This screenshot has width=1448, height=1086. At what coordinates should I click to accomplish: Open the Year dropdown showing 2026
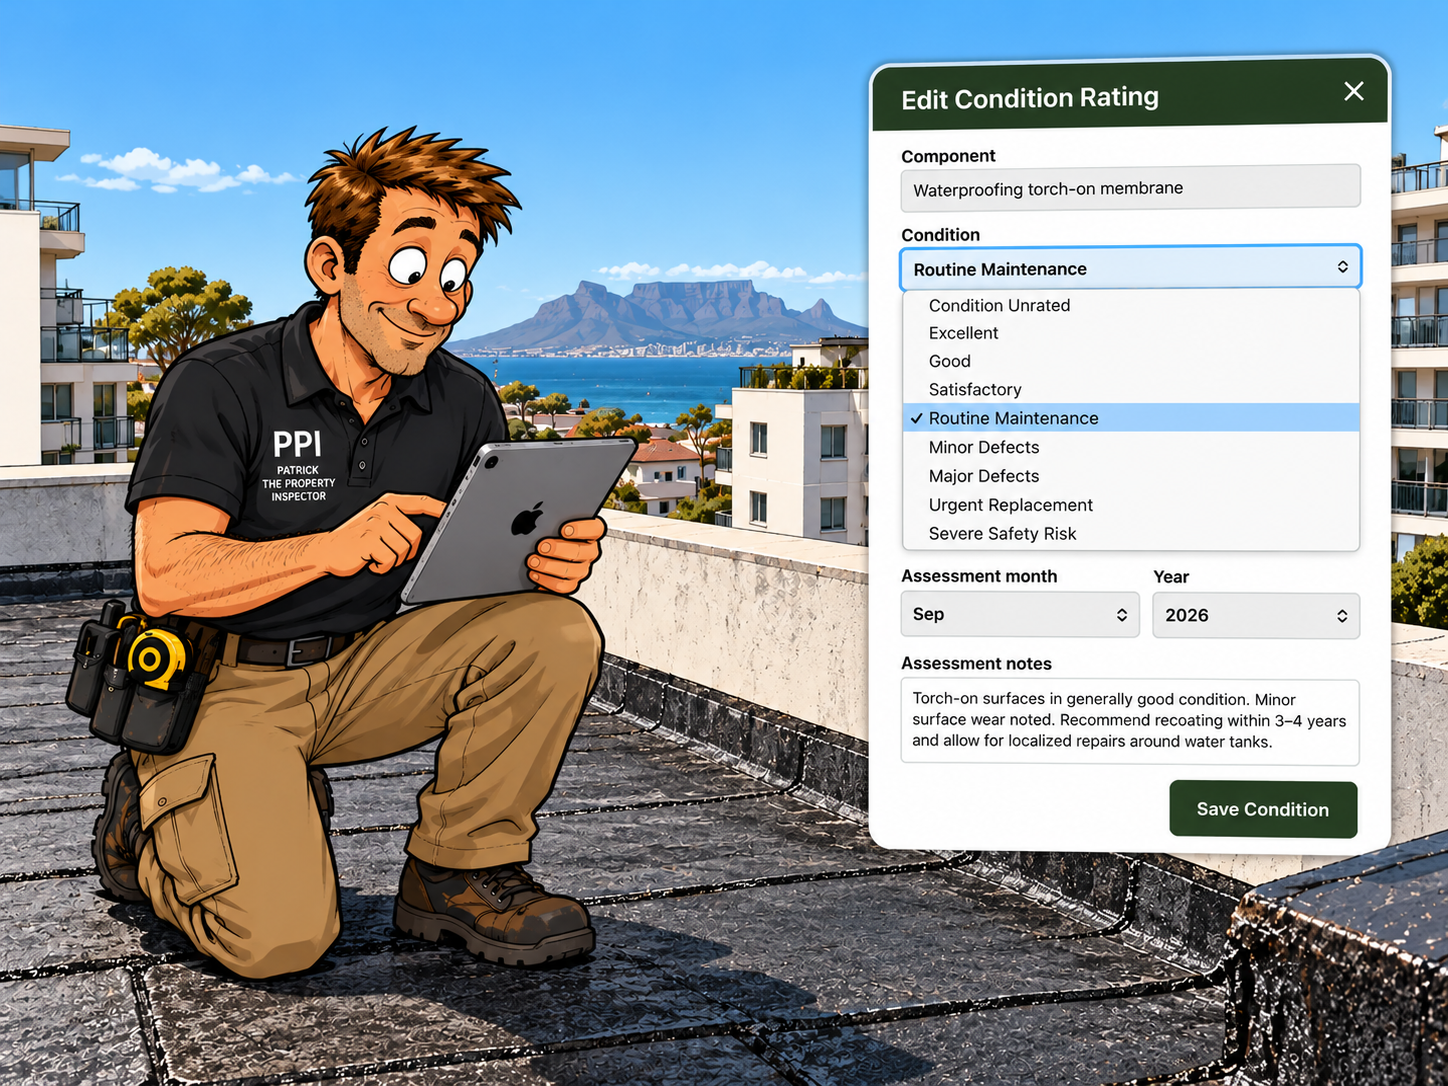[x=1256, y=615]
